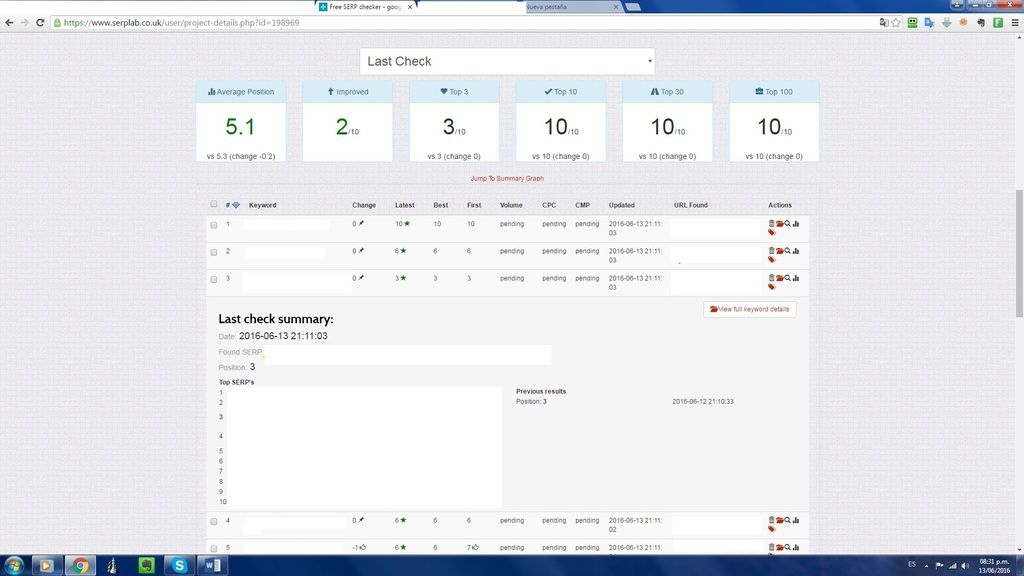Image resolution: width=1024 pixels, height=576 pixels.
Task: Click the red tag icon in row 2
Action: point(772,260)
